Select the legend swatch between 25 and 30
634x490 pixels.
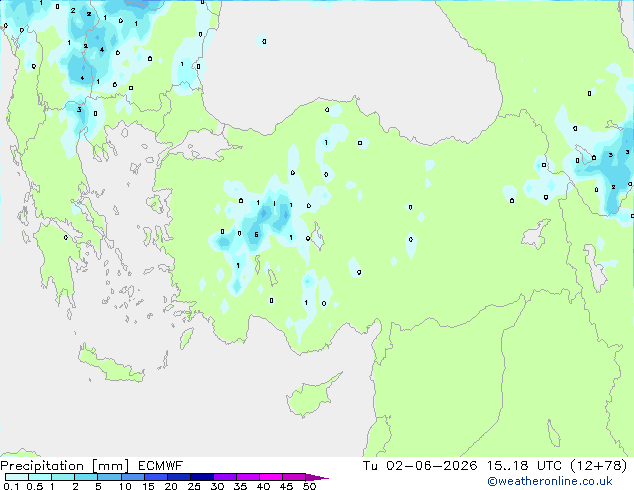click(x=201, y=477)
